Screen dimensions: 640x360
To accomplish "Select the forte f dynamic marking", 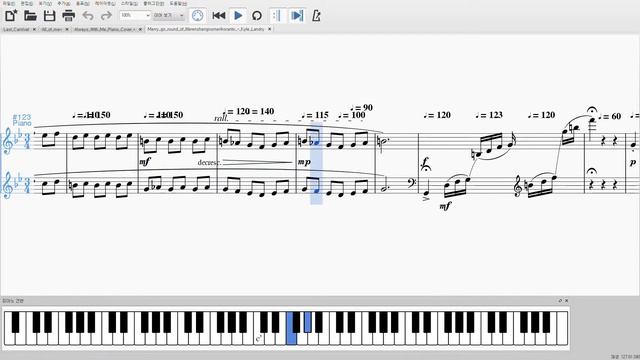I will point(426,163).
